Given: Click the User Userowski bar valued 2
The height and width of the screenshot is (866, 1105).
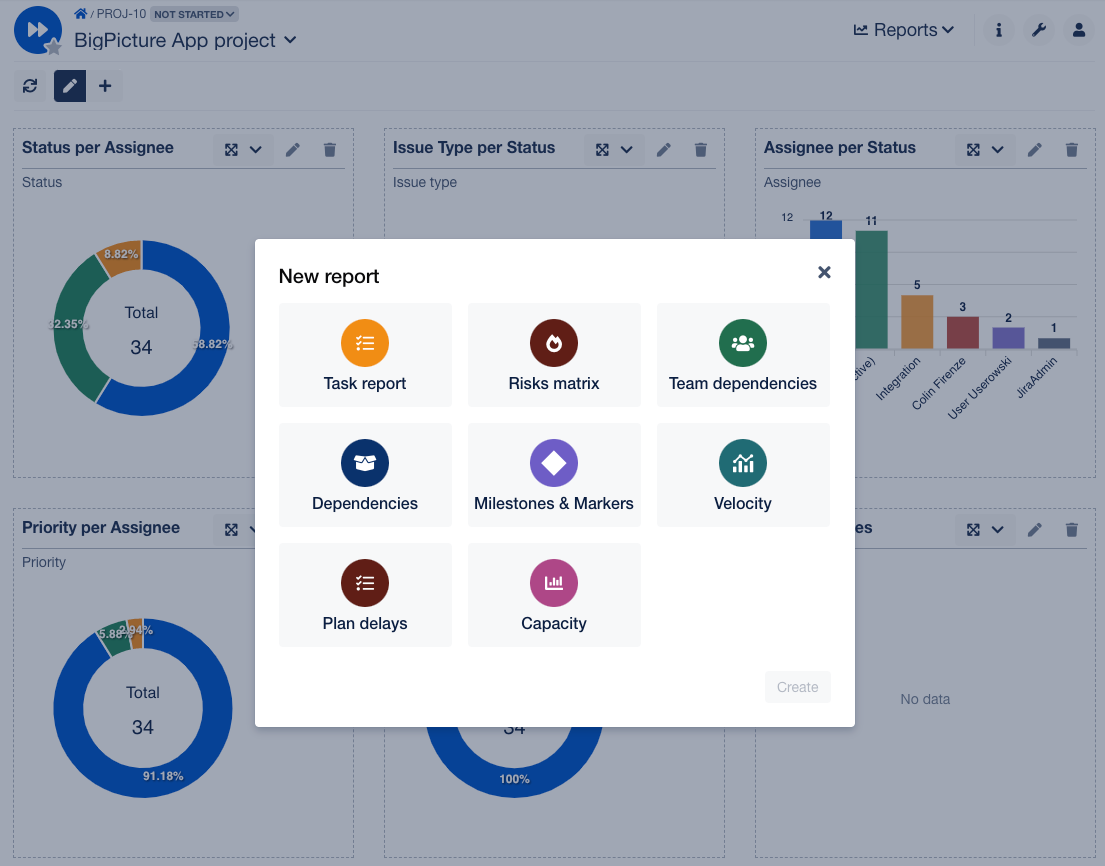Looking at the screenshot, I should point(1008,338).
